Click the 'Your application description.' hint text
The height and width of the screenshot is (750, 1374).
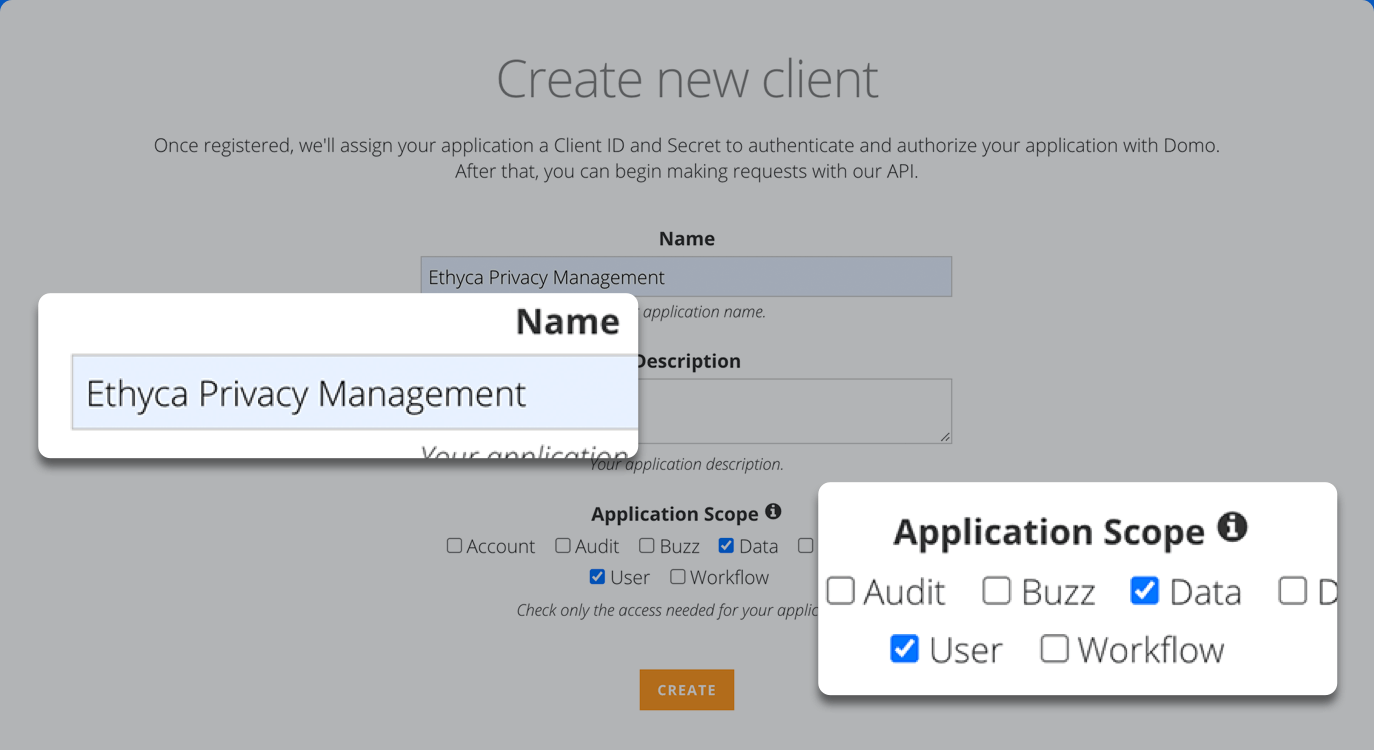click(687, 464)
